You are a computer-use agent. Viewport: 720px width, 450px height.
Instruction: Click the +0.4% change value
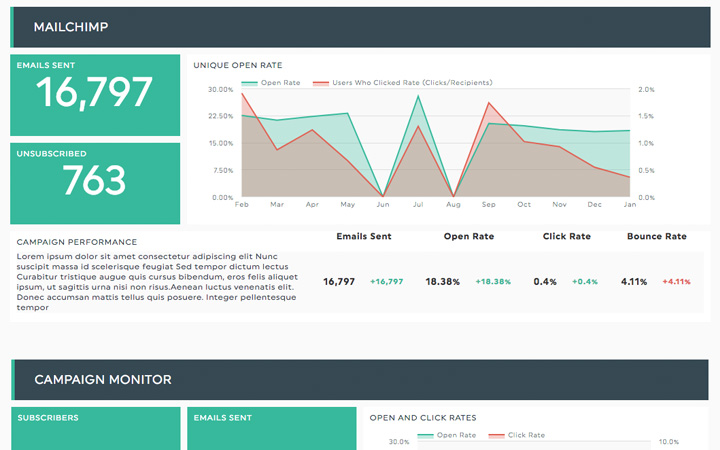coord(585,282)
